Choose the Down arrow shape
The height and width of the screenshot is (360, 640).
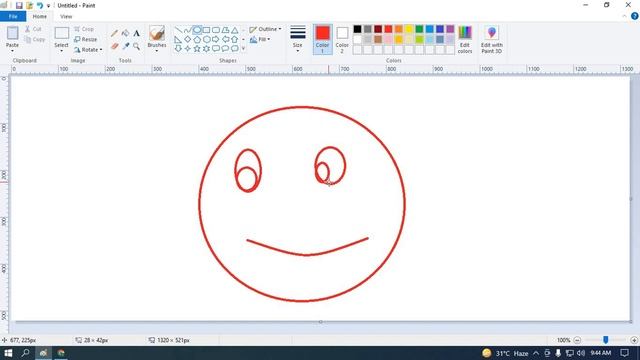pyautogui.click(x=178, y=49)
